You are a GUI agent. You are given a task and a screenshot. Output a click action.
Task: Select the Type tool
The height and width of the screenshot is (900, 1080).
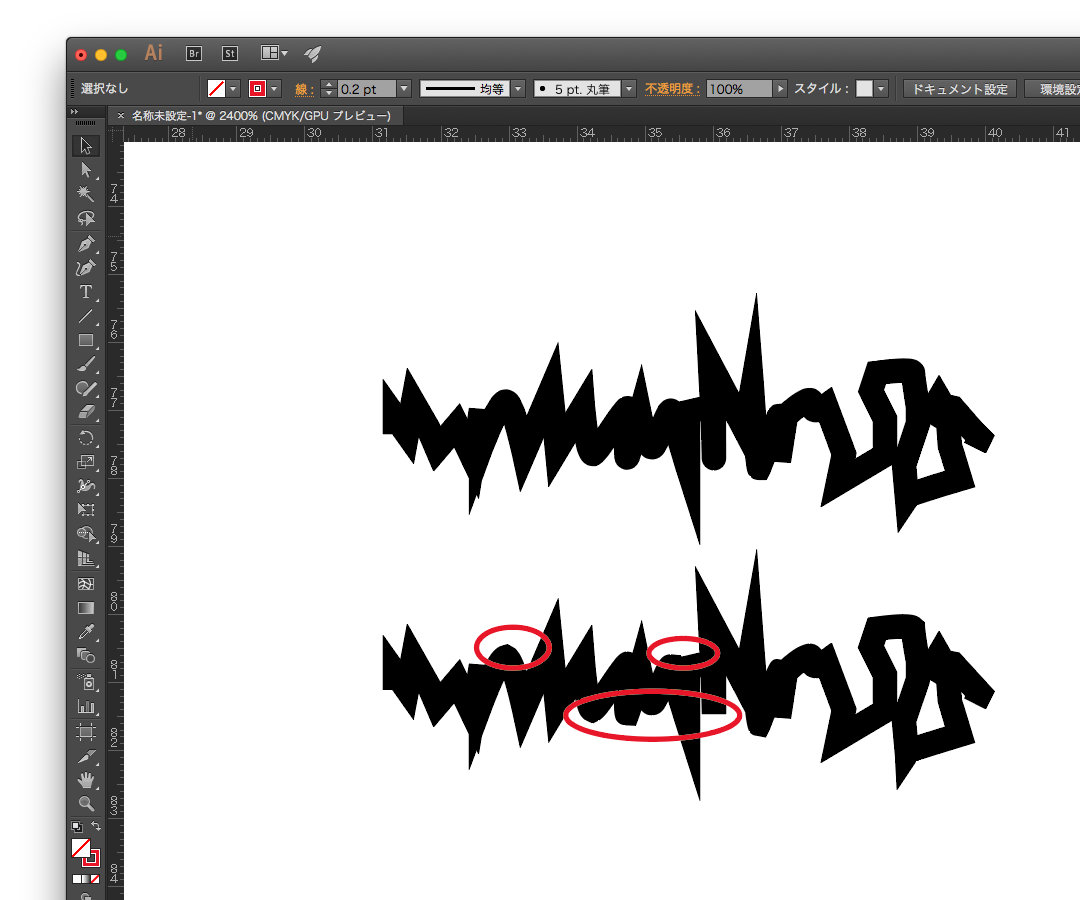tap(86, 292)
